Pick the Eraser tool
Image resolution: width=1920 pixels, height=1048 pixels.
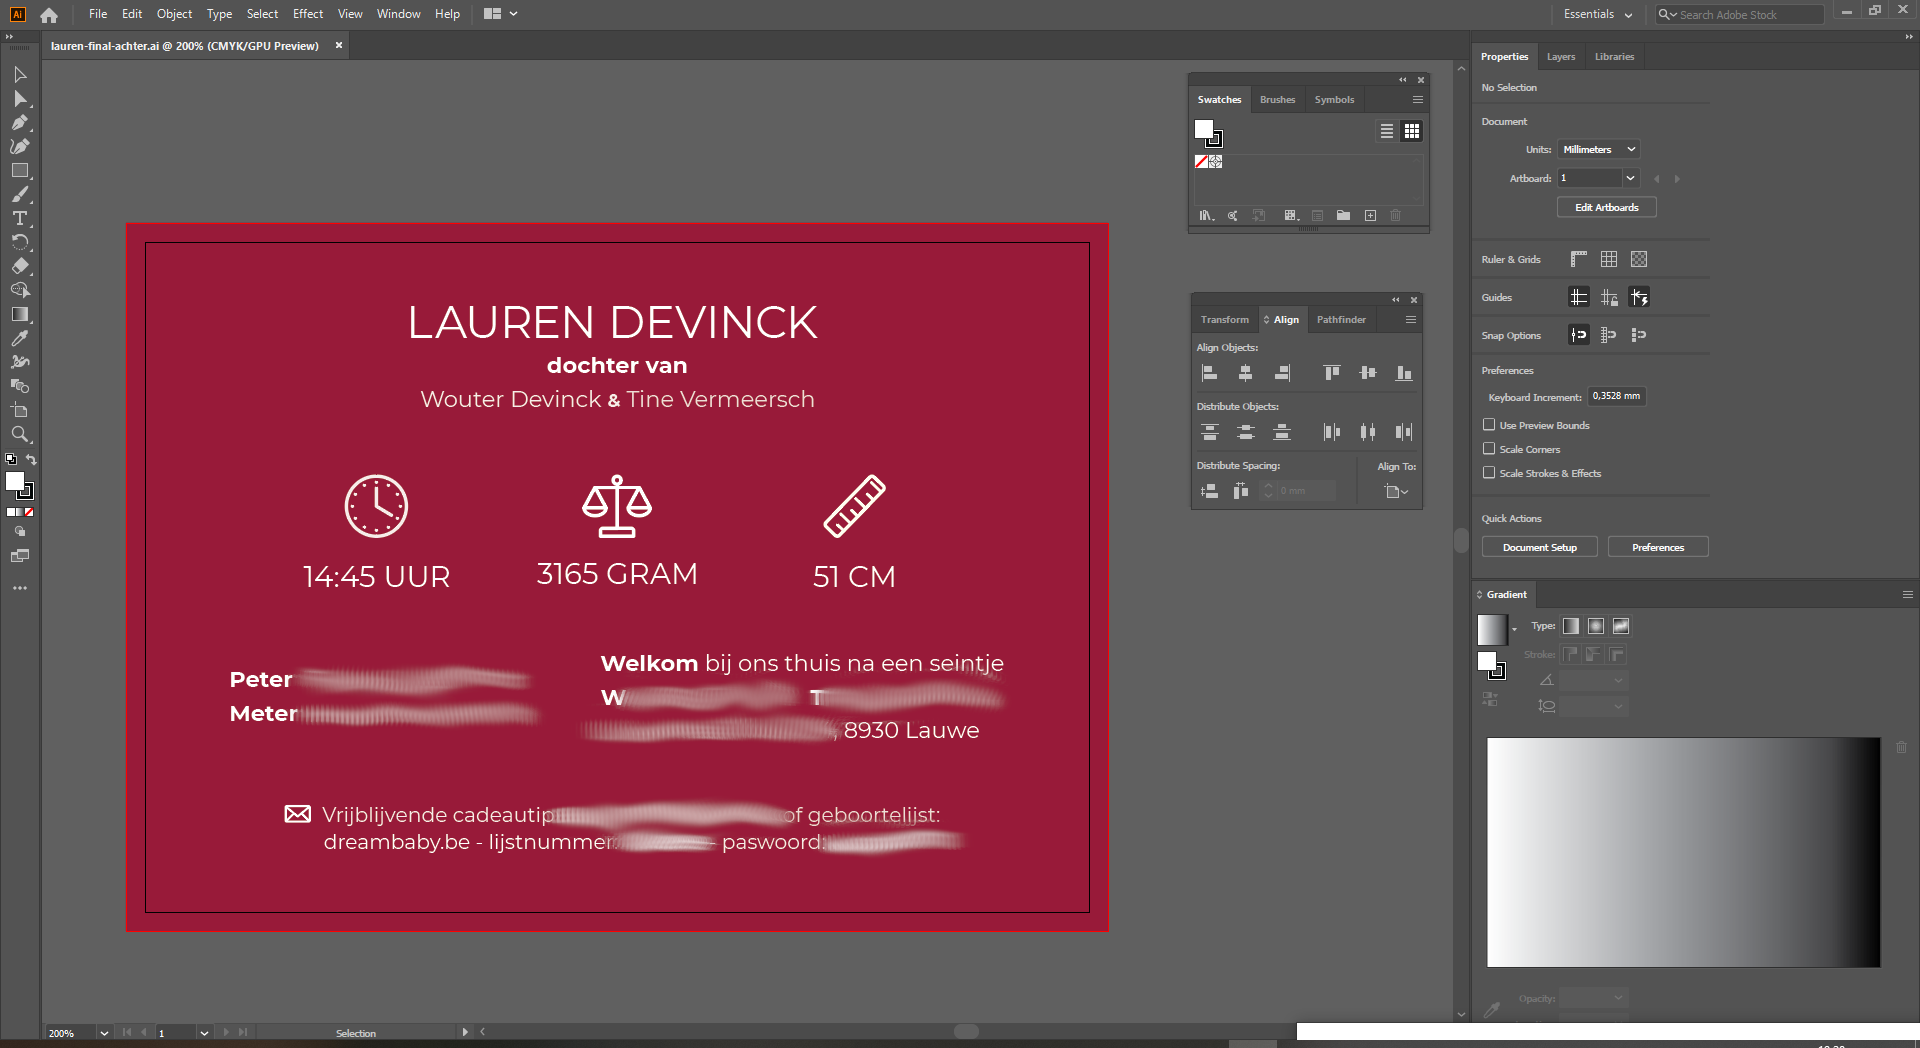pos(20,267)
